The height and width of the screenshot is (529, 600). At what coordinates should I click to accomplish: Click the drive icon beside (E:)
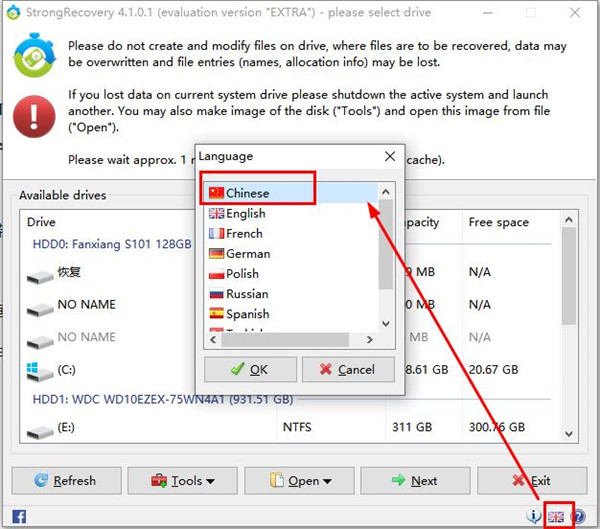[40, 433]
